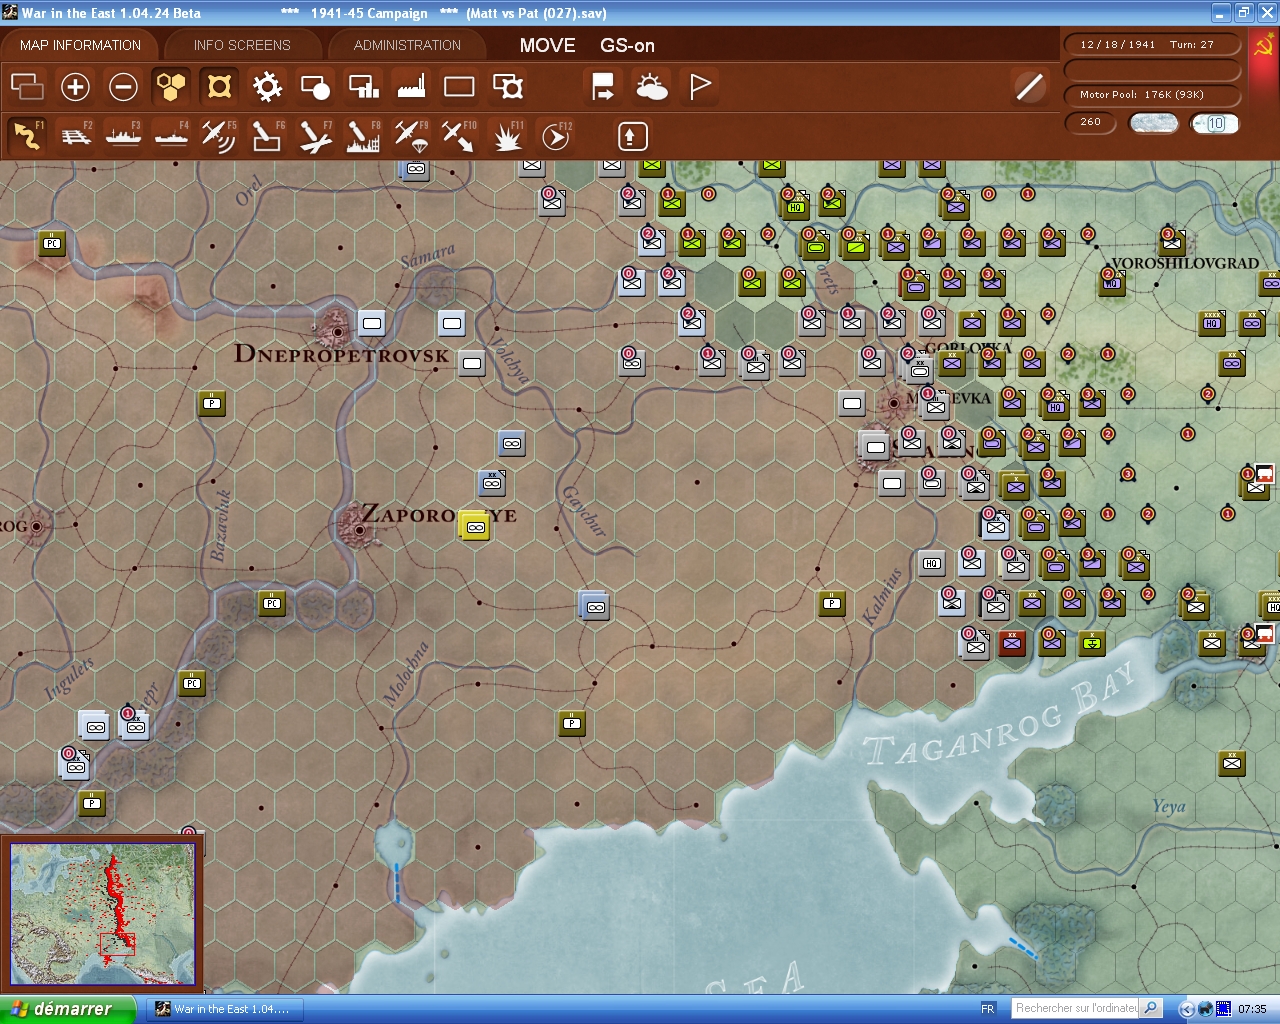Click the minimap overview thumbnail
Image resolution: width=1280 pixels, height=1024 pixels.
103,913
